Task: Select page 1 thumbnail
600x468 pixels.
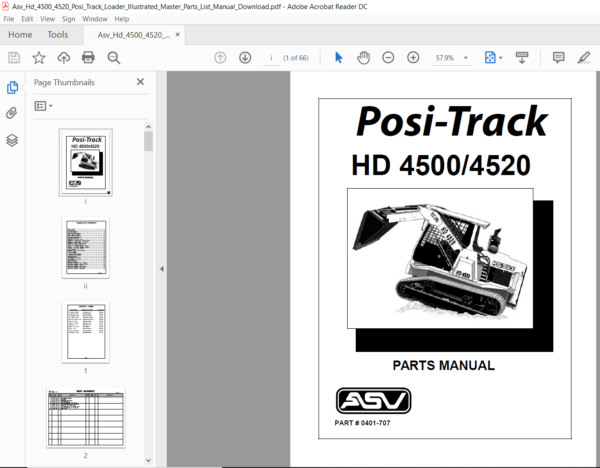Action: pos(86,332)
